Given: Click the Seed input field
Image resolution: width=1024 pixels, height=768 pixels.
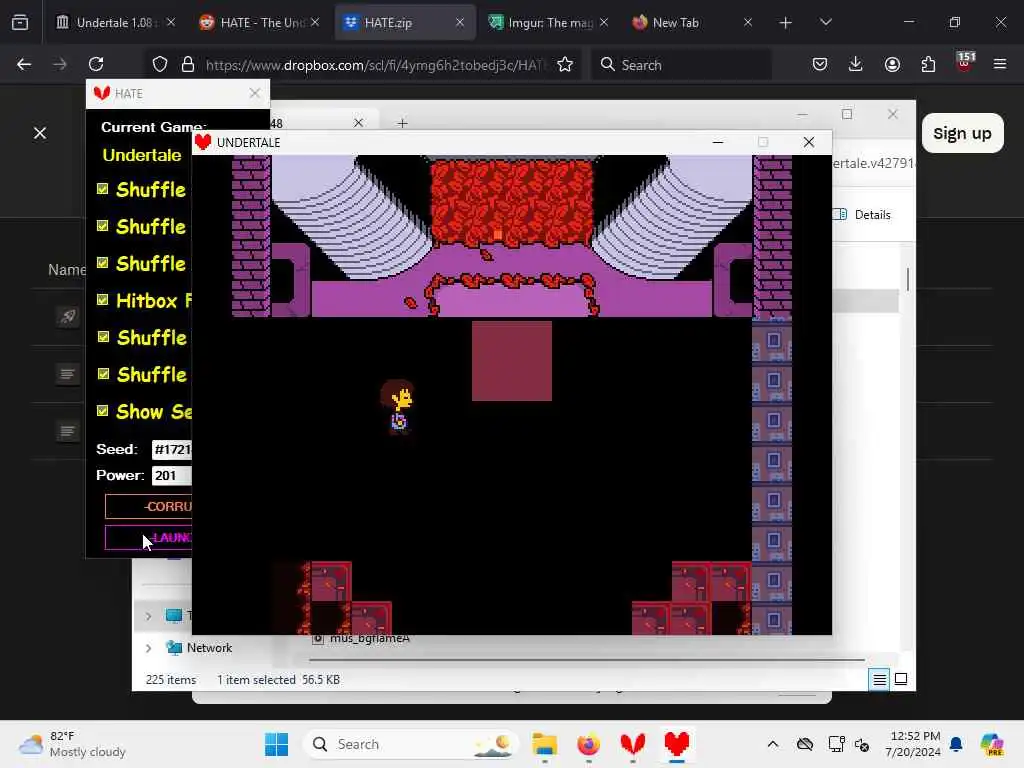Looking at the screenshot, I should tap(172, 449).
